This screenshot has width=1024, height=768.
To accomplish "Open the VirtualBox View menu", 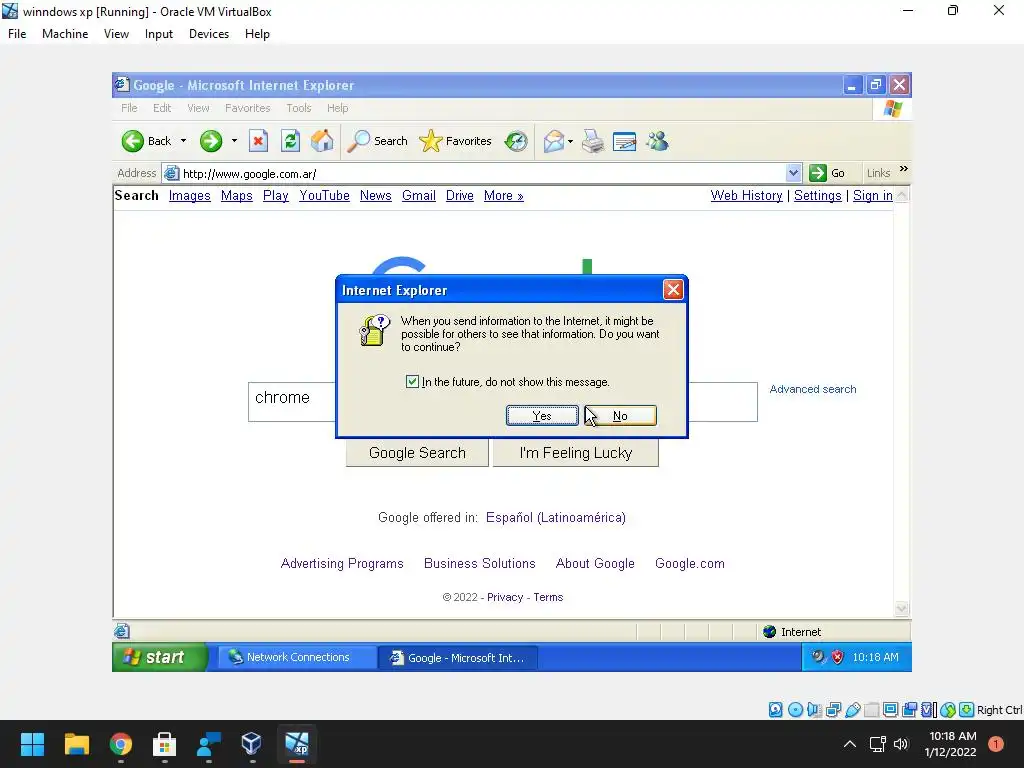I will point(116,34).
